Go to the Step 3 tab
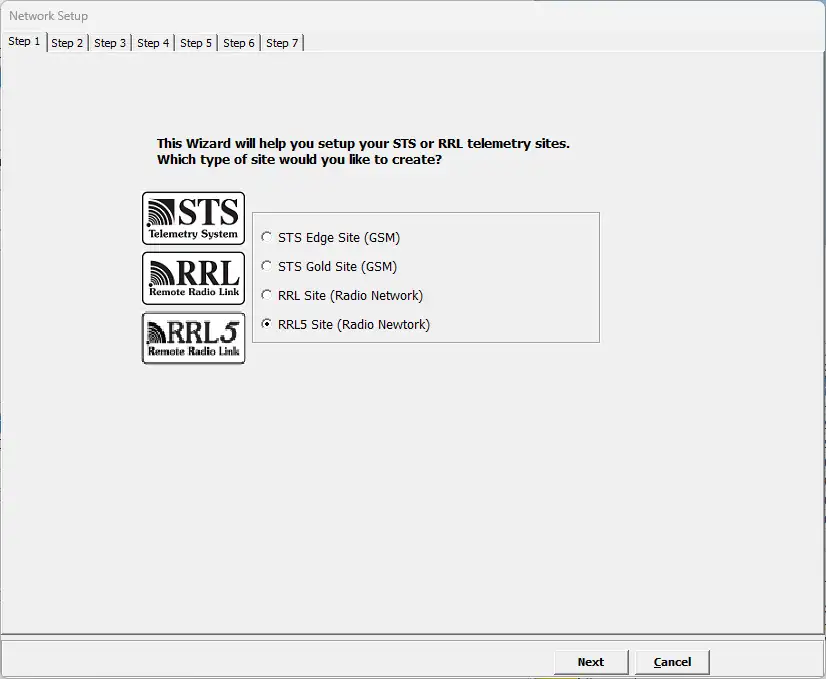Viewport: 826px width, 679px height. (x=110, y=43)
